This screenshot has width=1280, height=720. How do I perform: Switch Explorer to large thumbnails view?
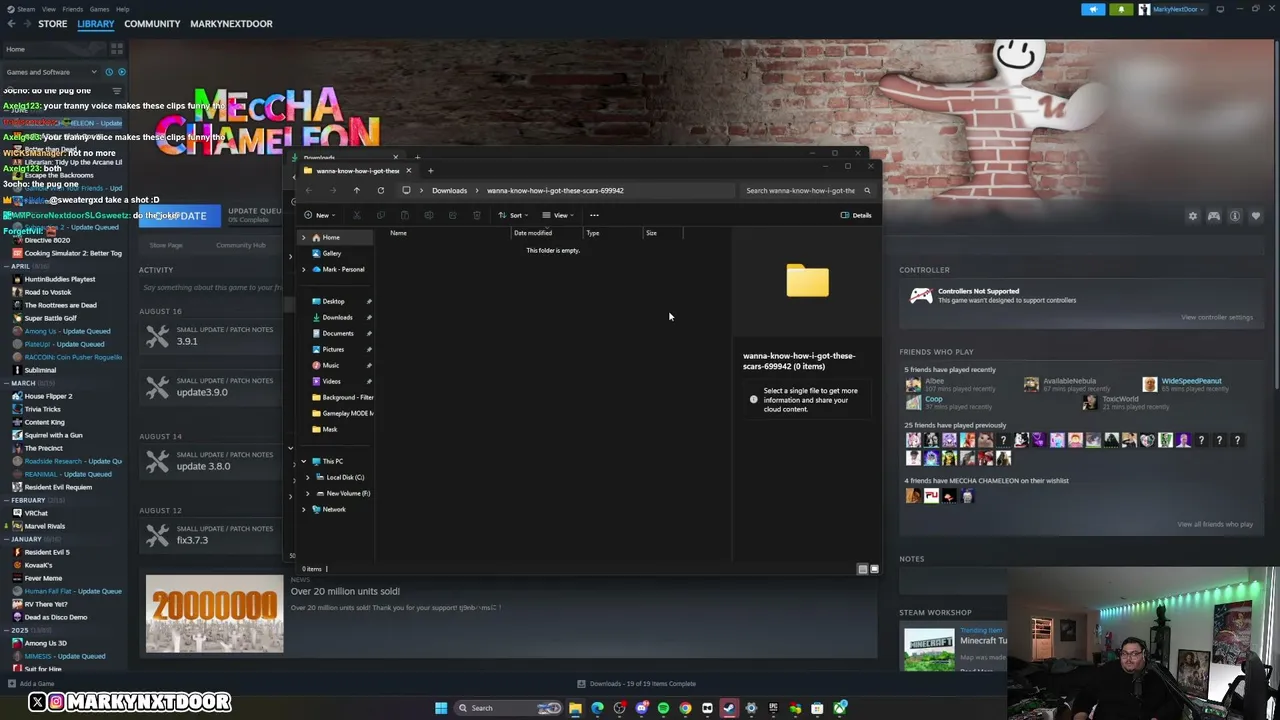click(x=874, y=569)
